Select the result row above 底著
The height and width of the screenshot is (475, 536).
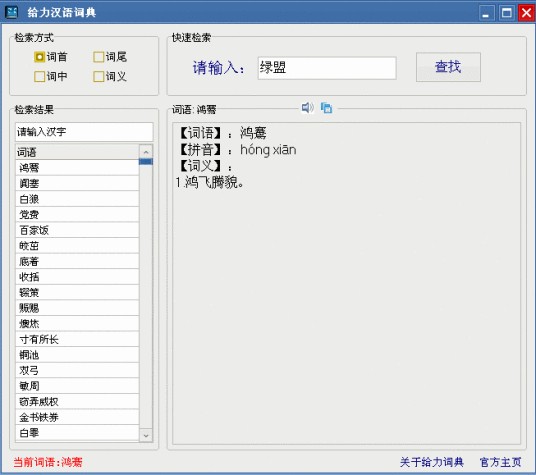click(77, 246)
